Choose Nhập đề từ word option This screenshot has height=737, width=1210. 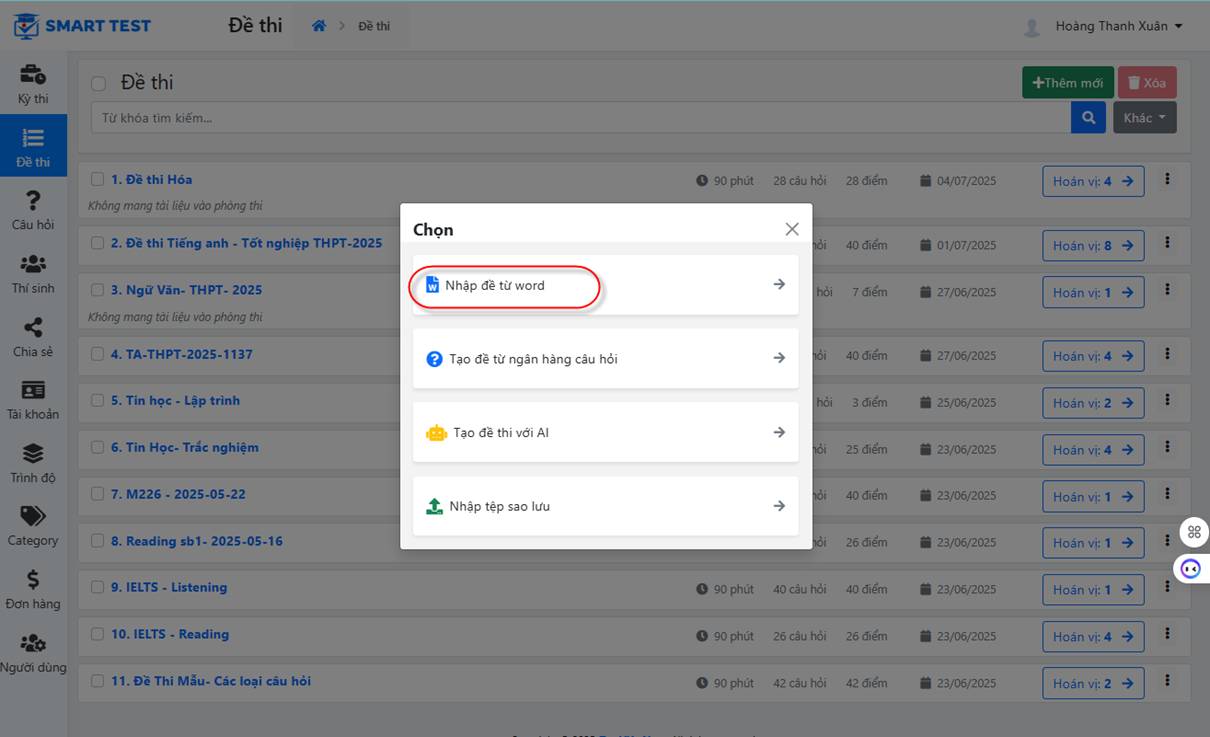606,285
